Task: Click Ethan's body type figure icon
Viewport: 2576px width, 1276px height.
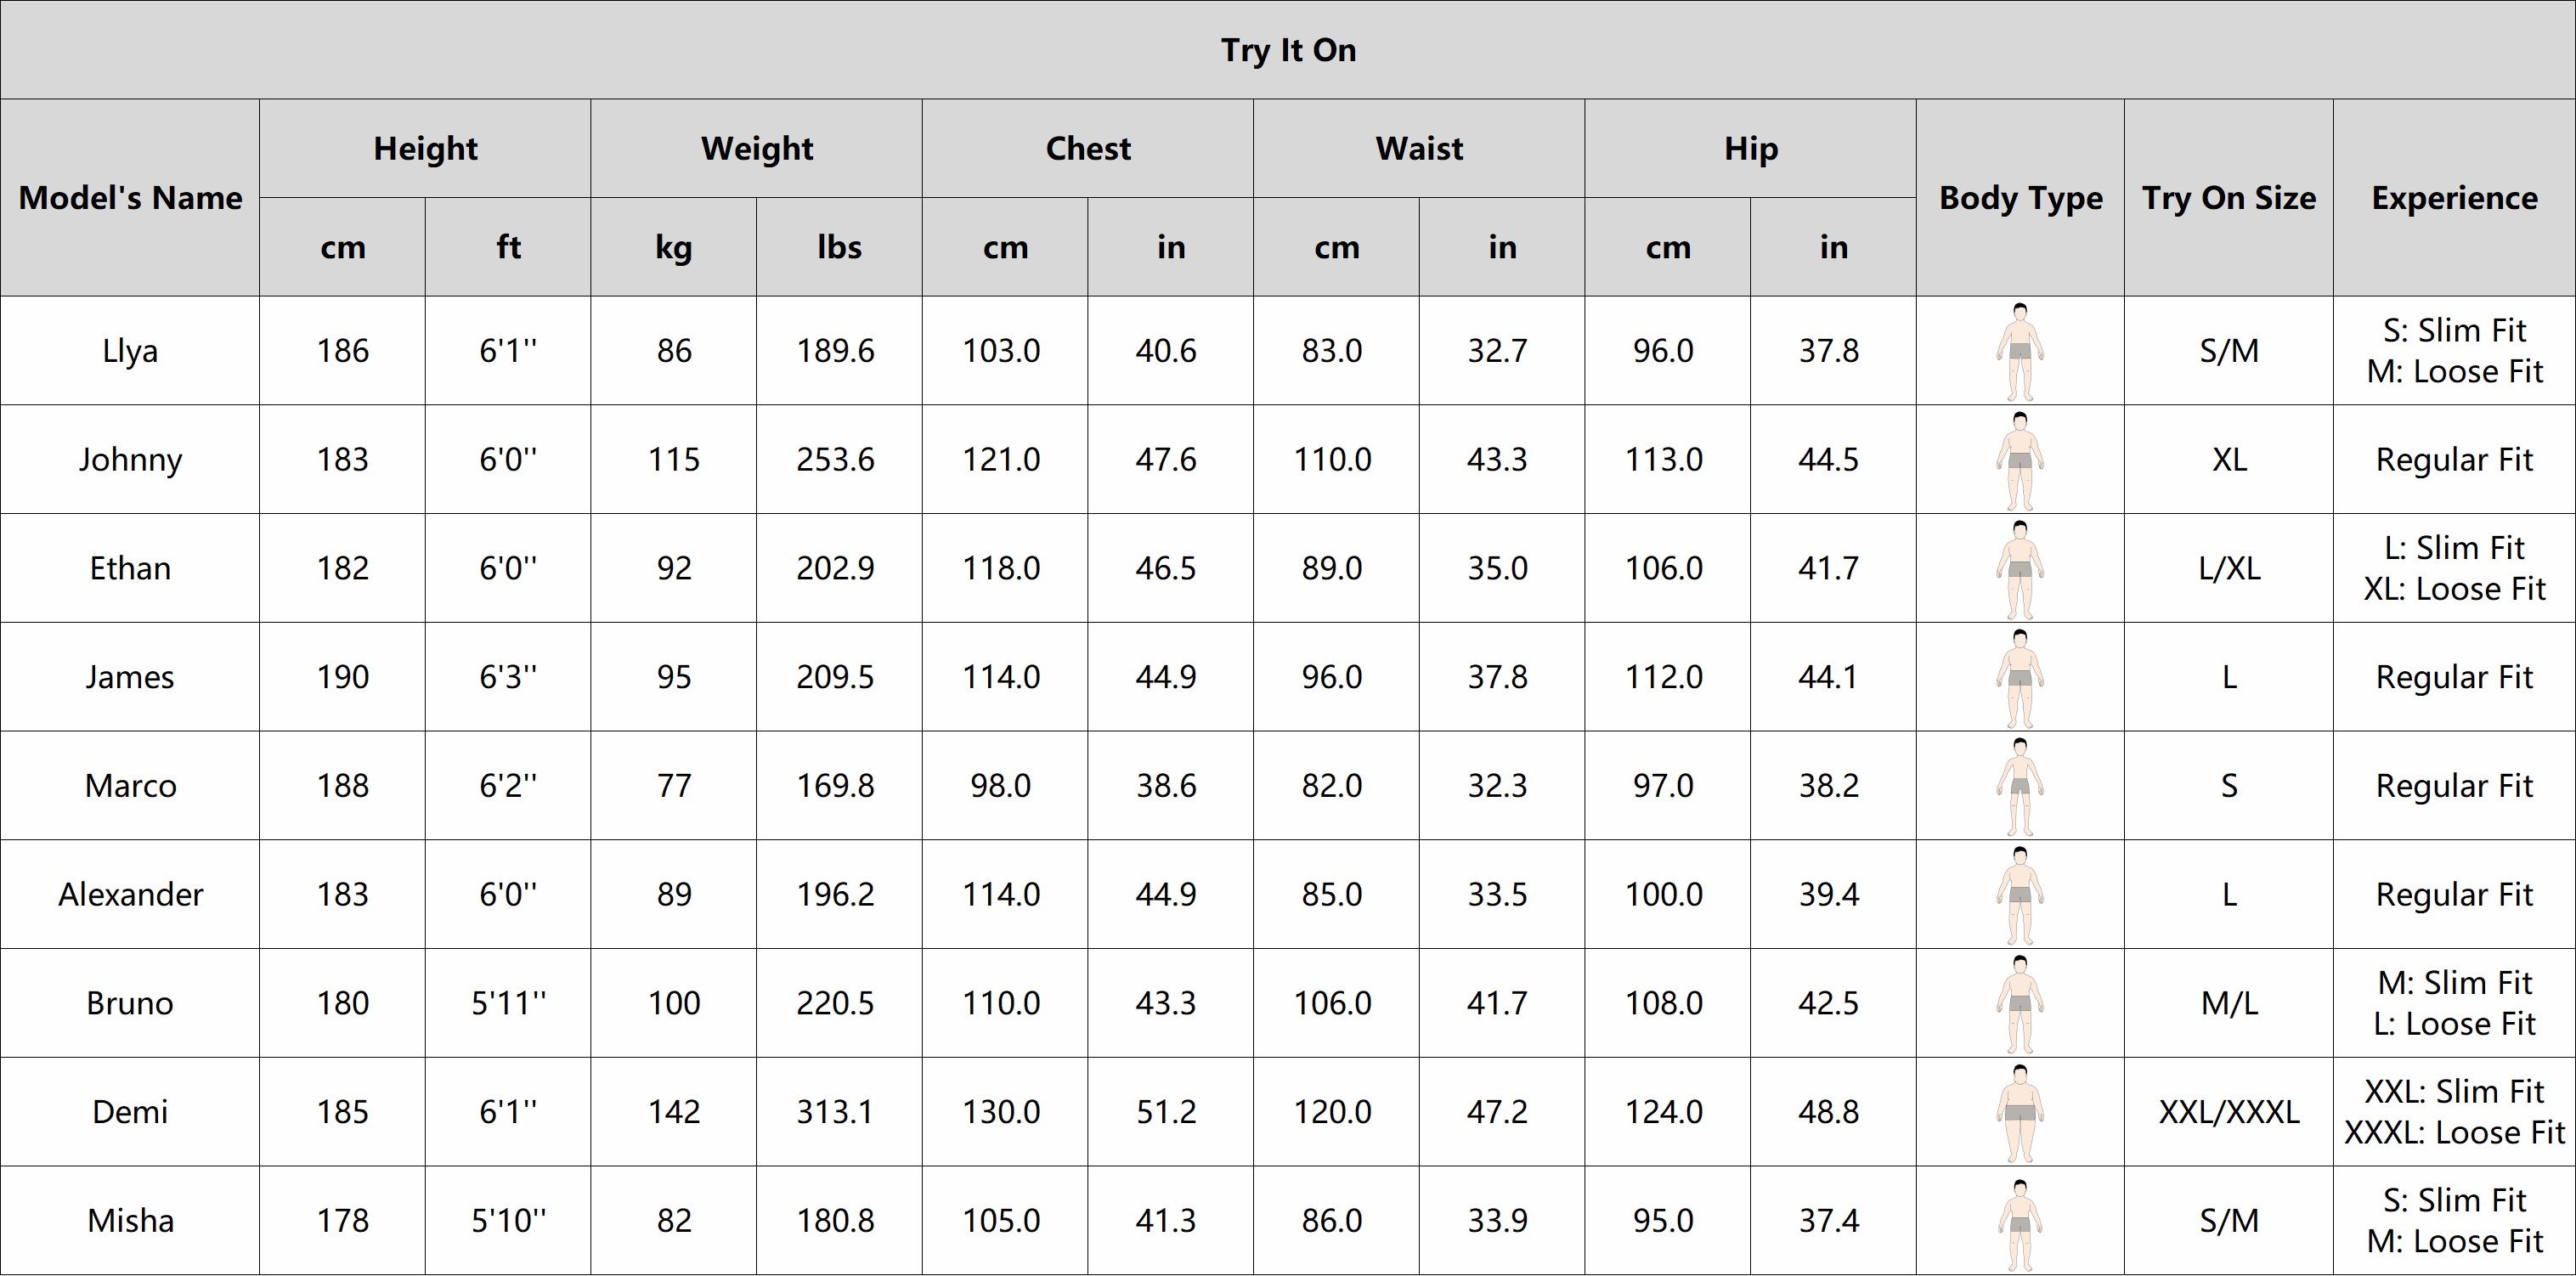Action: (x=2019, y=569)
